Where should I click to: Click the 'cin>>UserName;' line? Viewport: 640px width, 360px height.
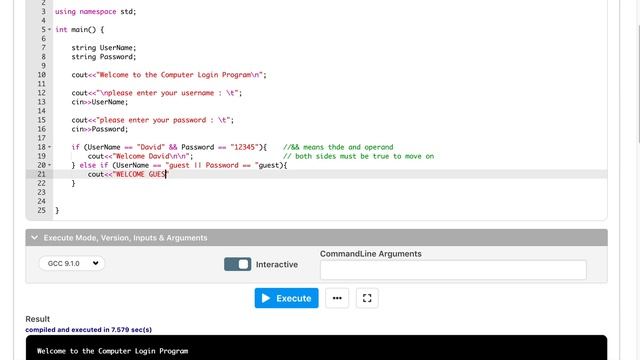click(100, 102)
